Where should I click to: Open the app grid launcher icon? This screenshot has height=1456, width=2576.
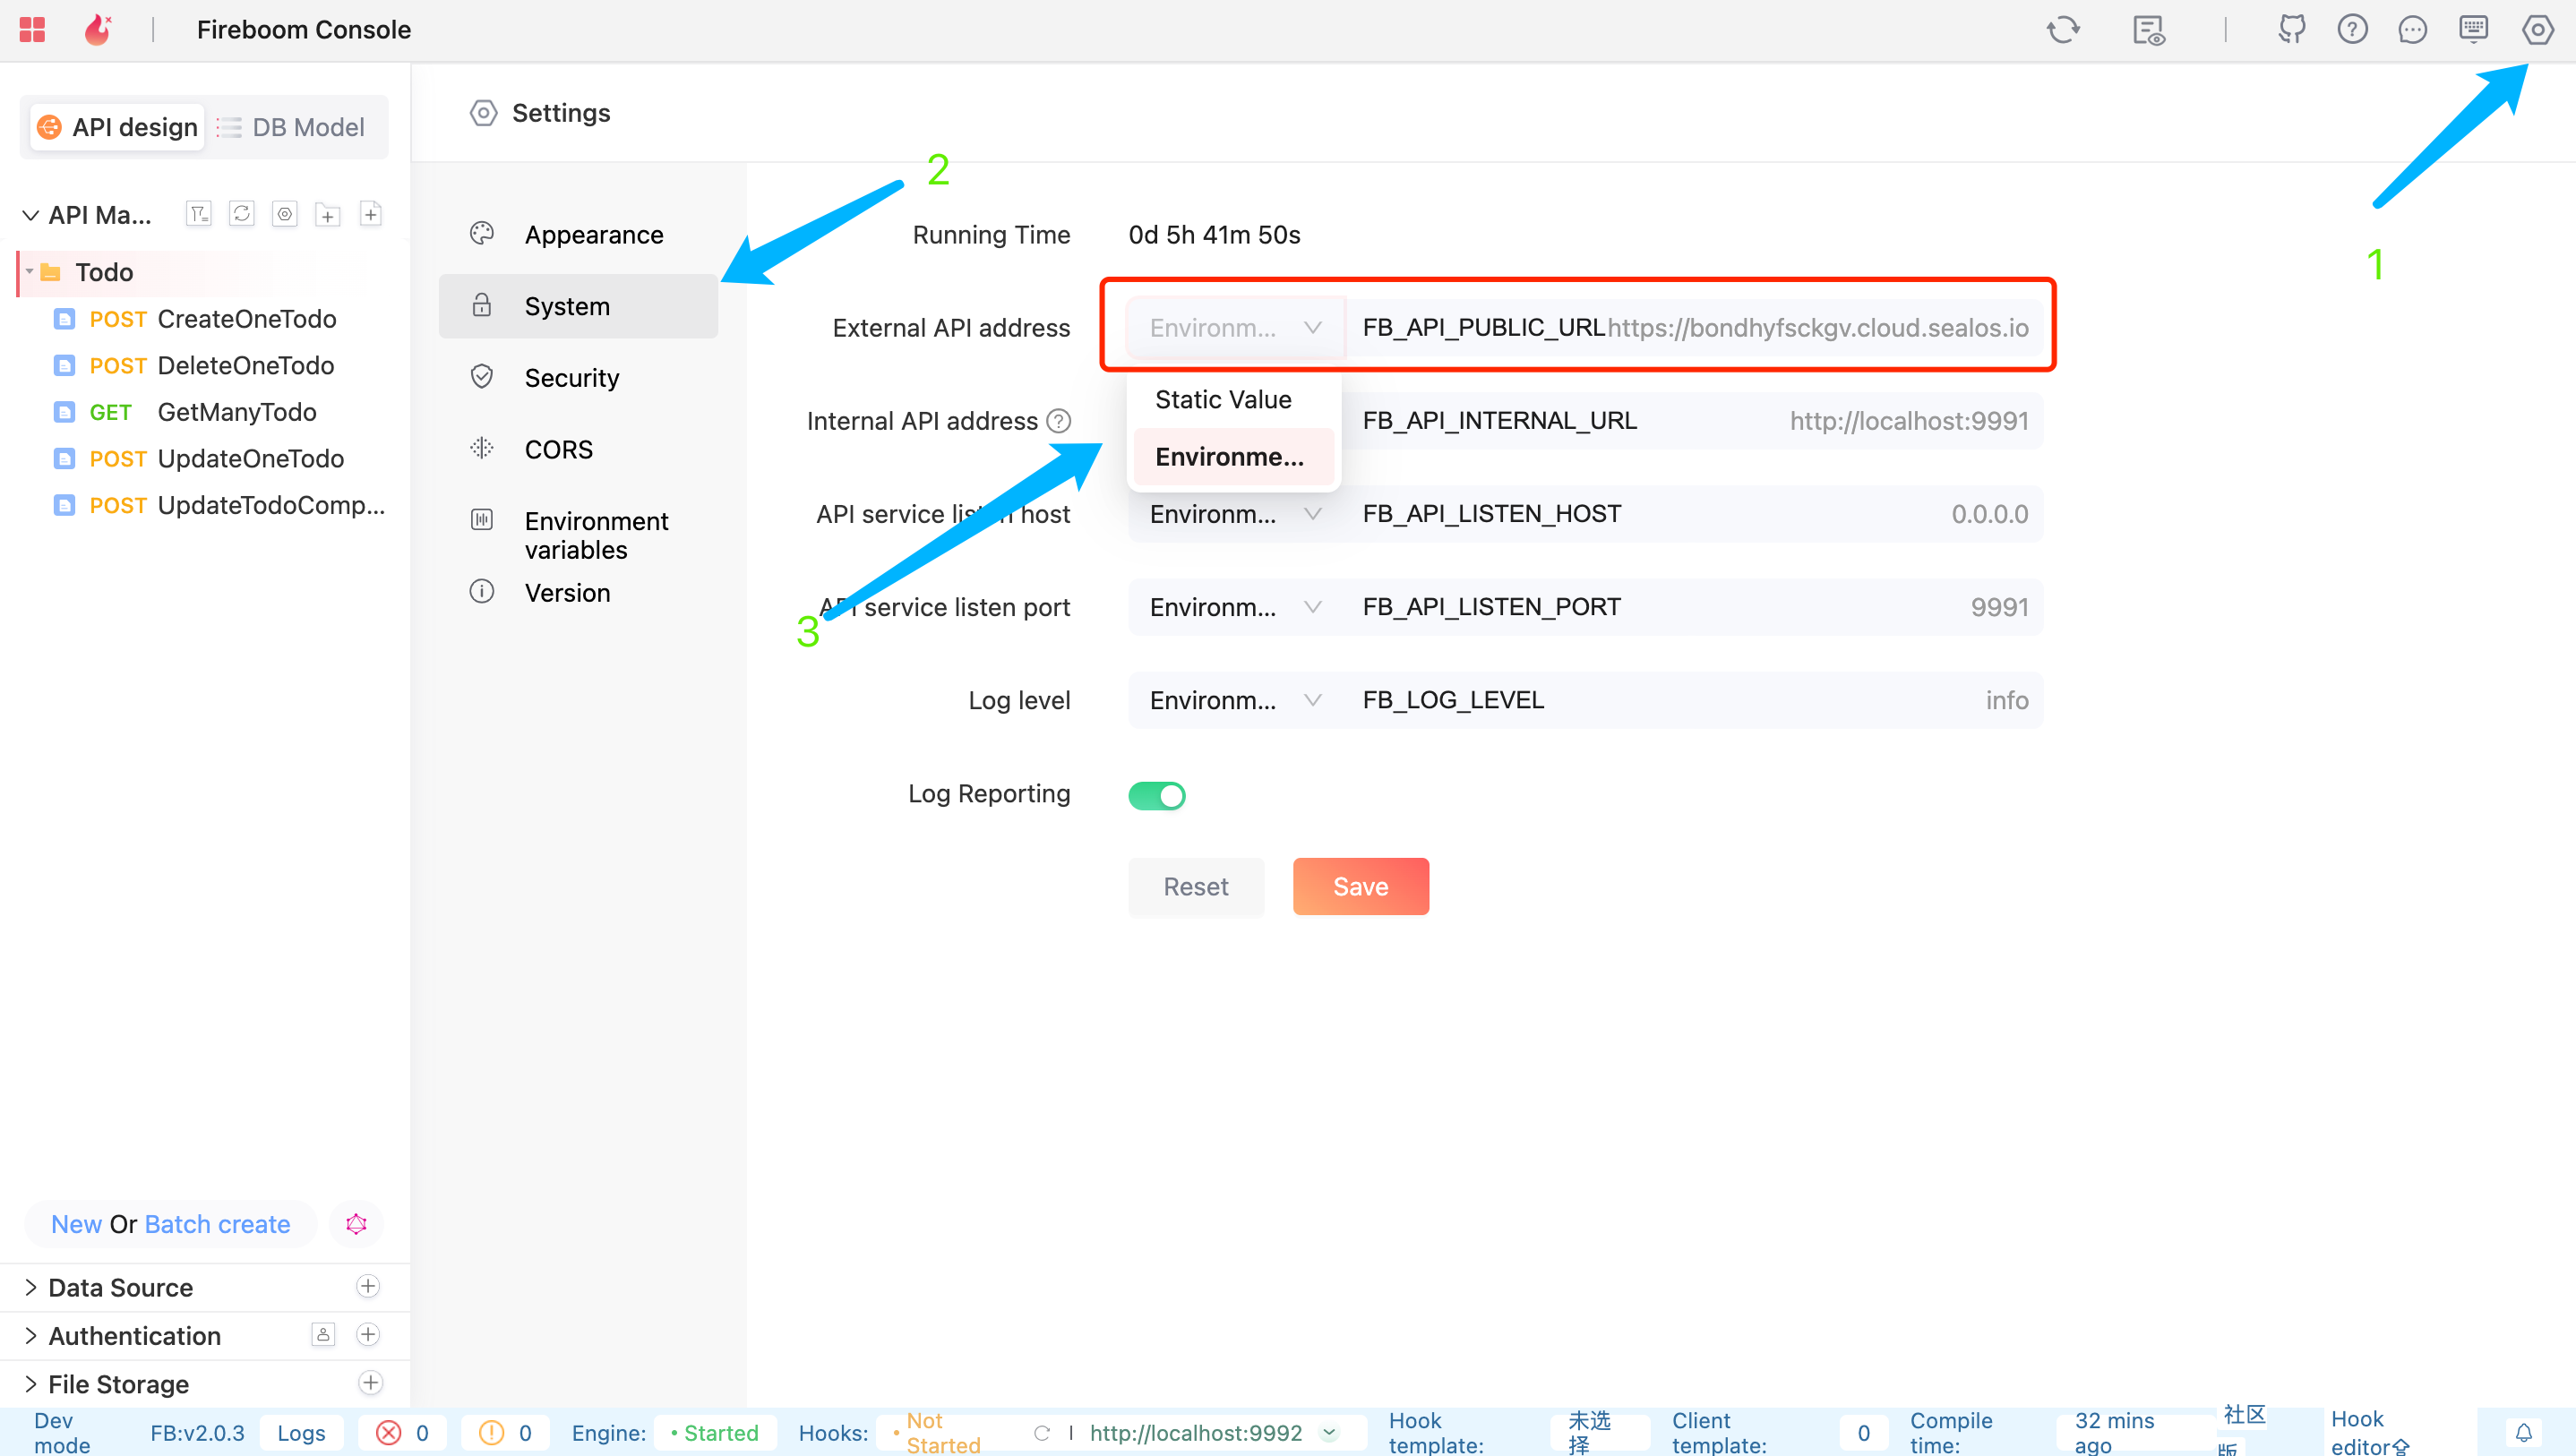click(x=32, y=30)
